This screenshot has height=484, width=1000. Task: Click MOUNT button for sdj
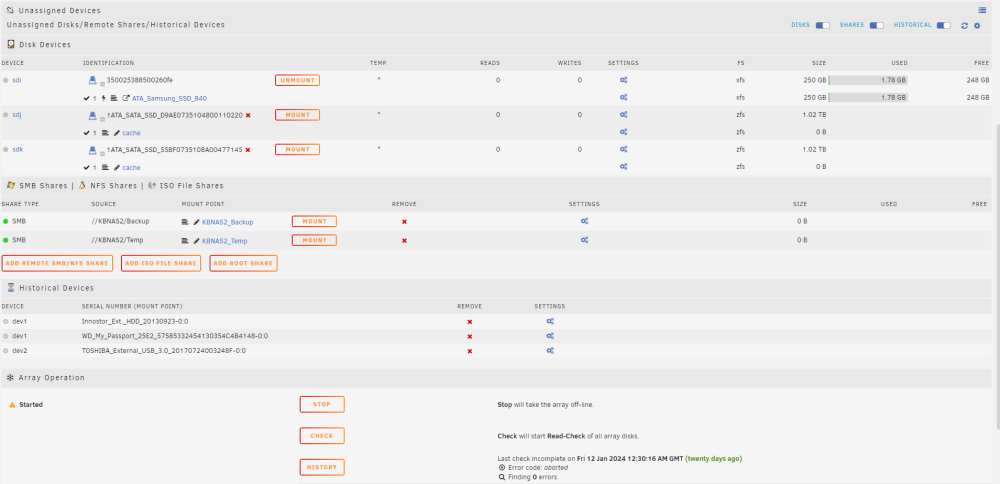pos(297,115)
